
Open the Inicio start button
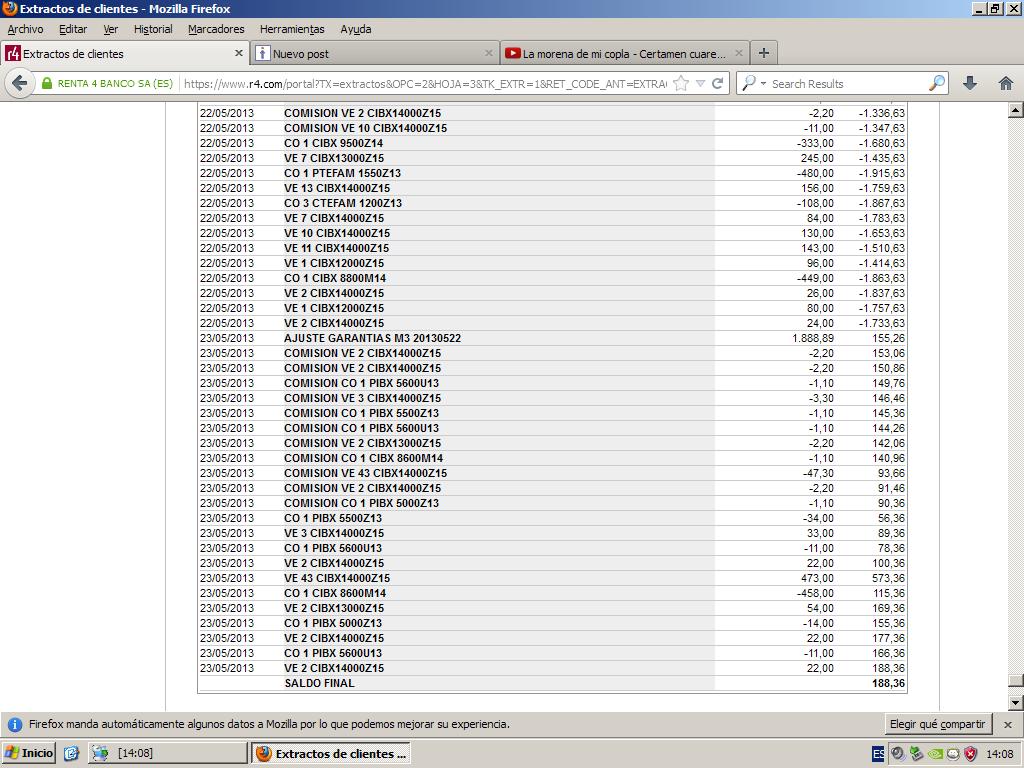[29, 753]
